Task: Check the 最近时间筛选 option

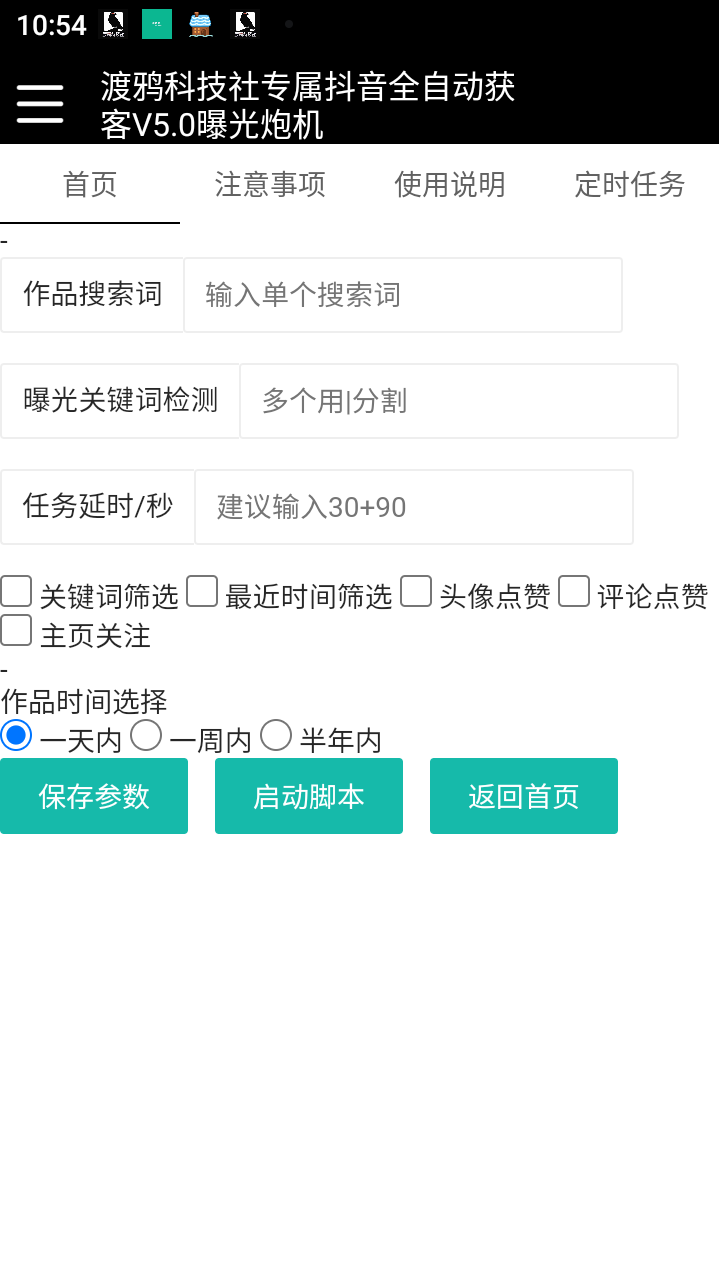Action: click(202, 591)
